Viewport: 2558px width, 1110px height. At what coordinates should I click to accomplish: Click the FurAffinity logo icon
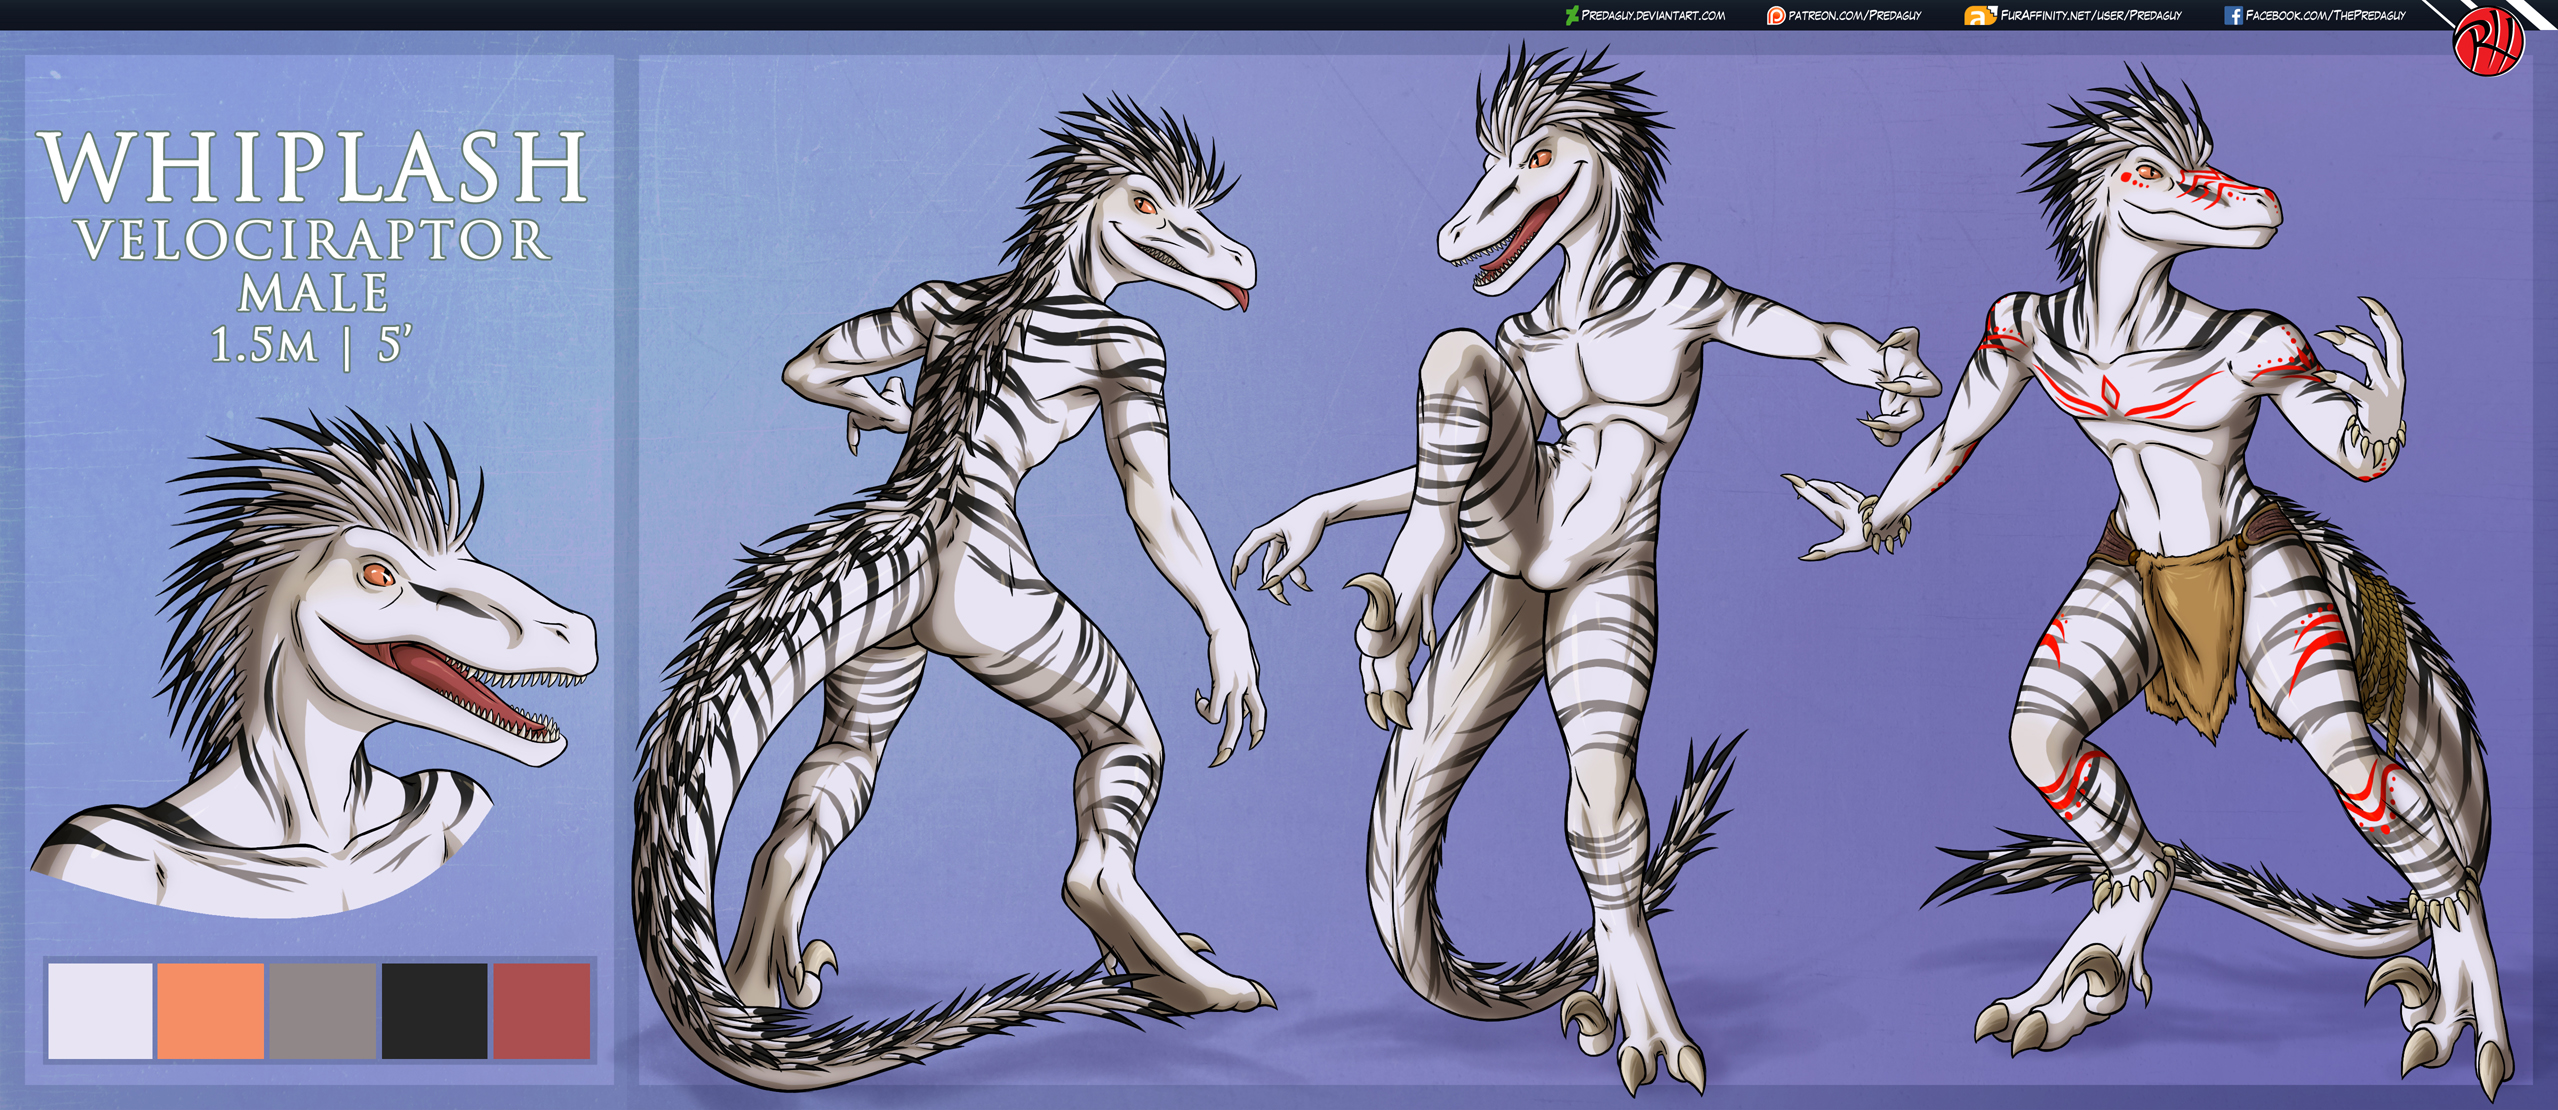point(1979,16)
